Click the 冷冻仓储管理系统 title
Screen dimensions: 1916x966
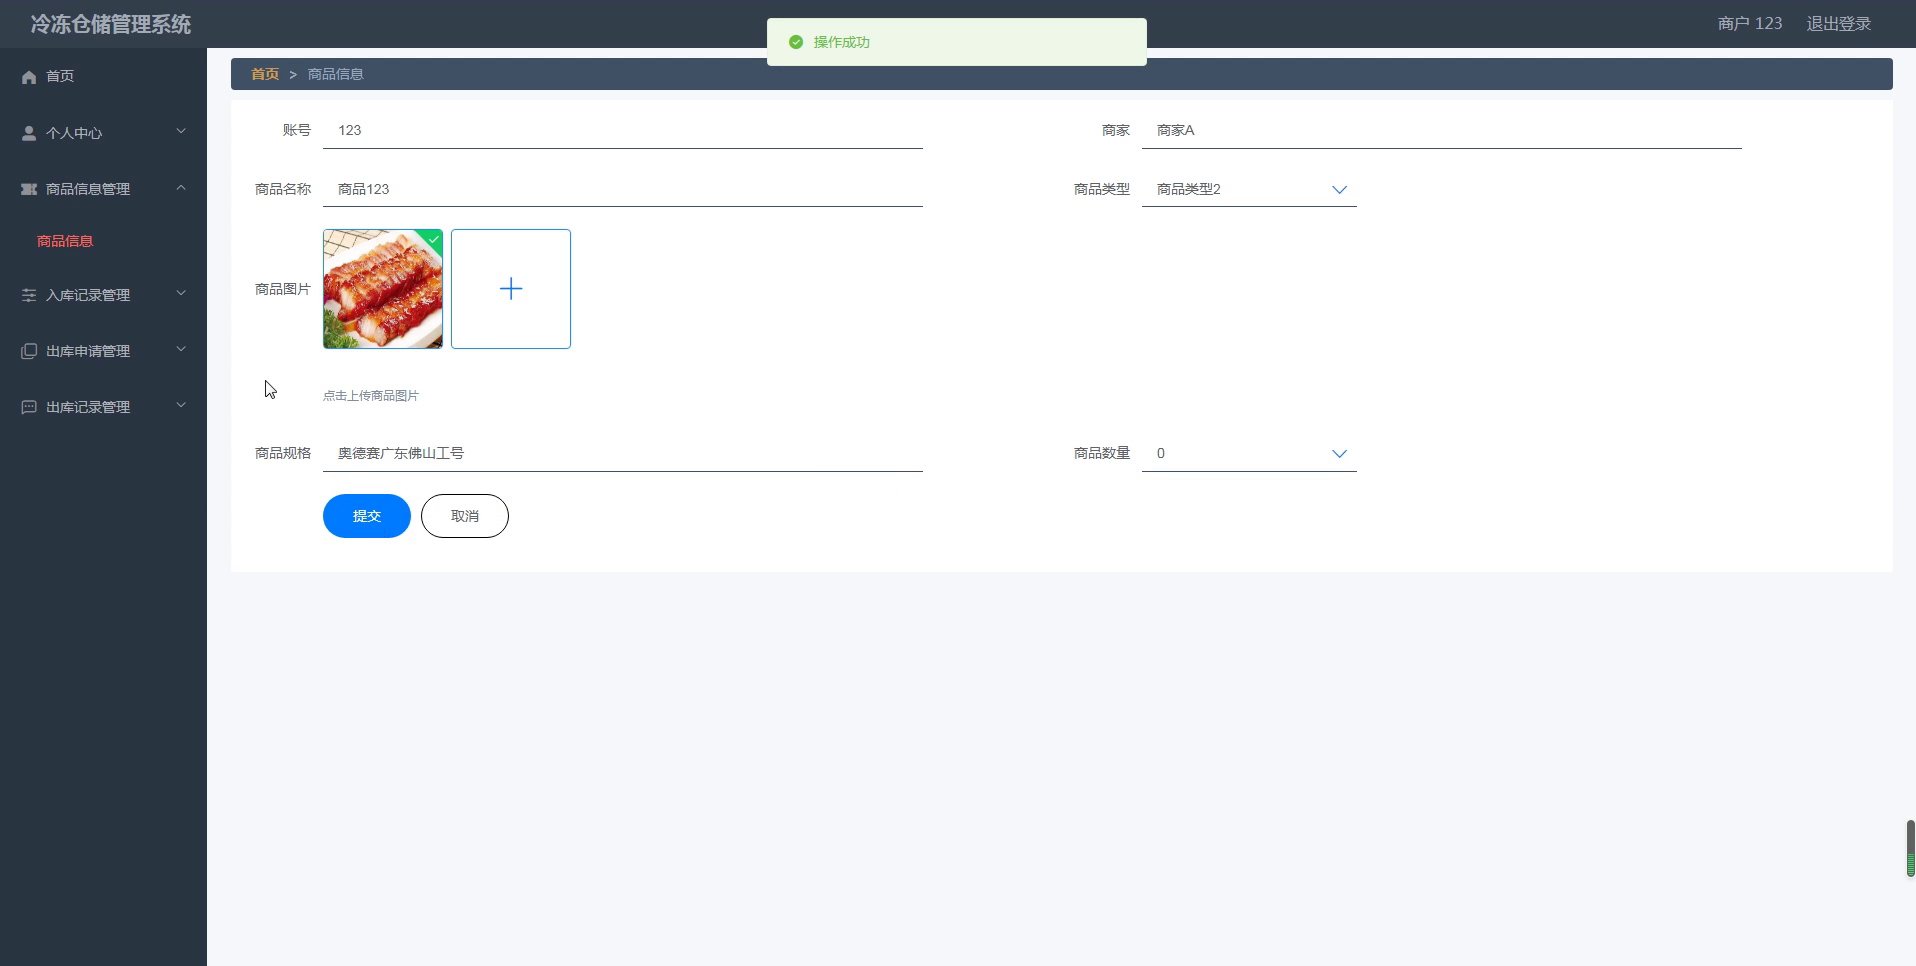(x=111, y=24)
